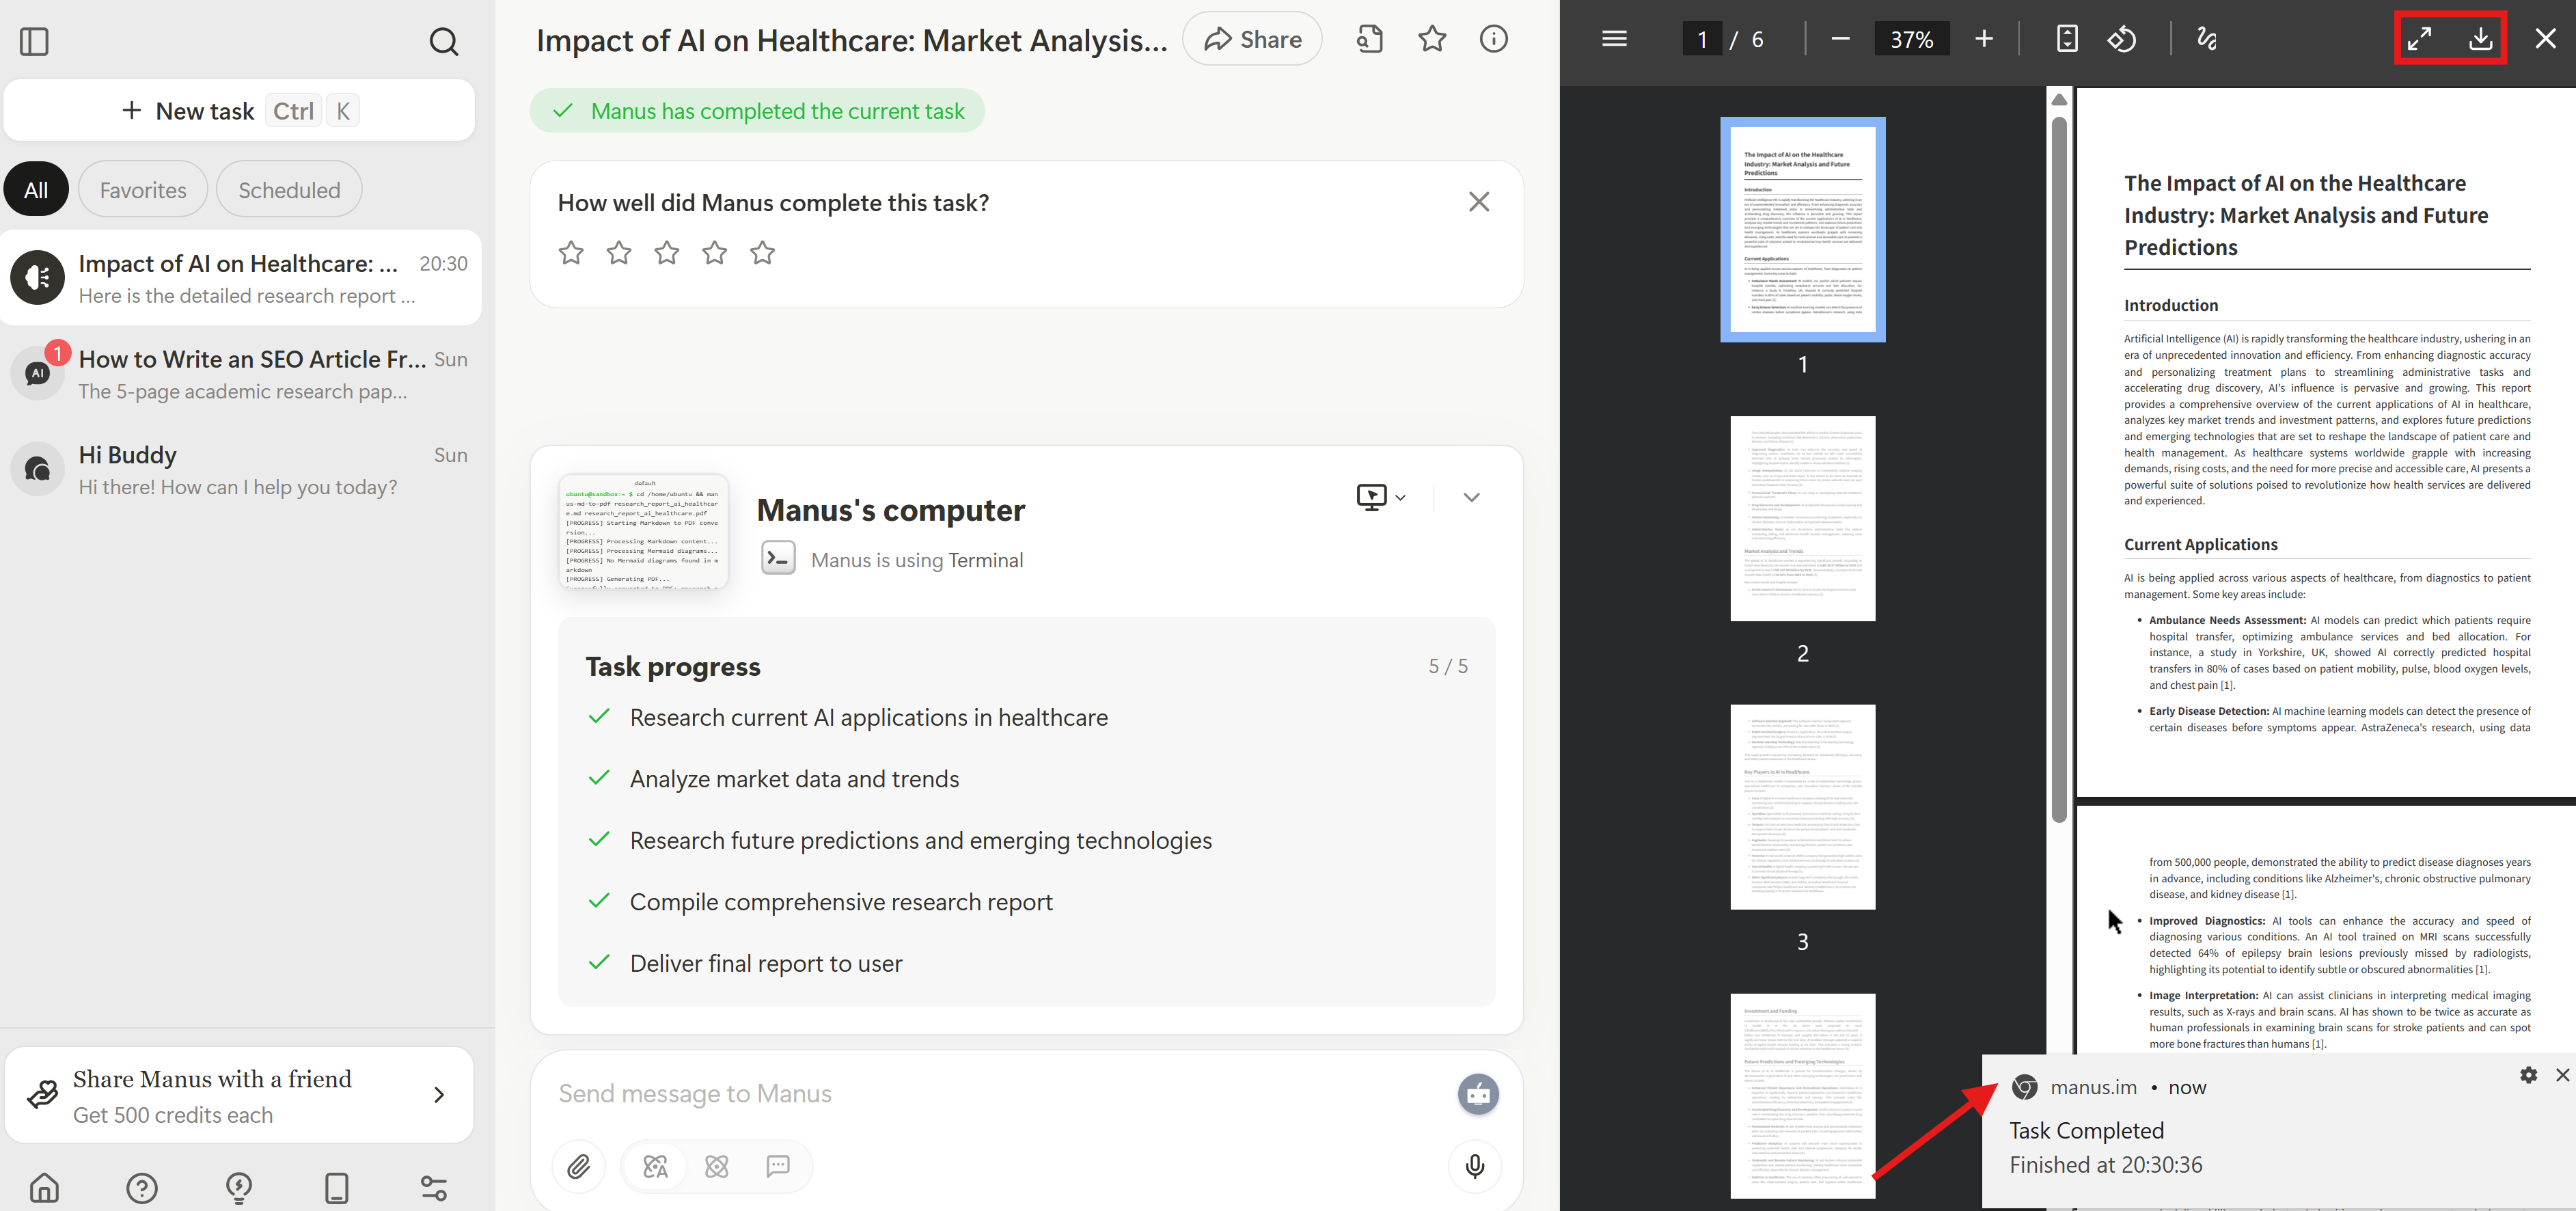This screenshot has width=2576, height=1211.
Task: Open task info icon in header
Action: (1492, 39)
